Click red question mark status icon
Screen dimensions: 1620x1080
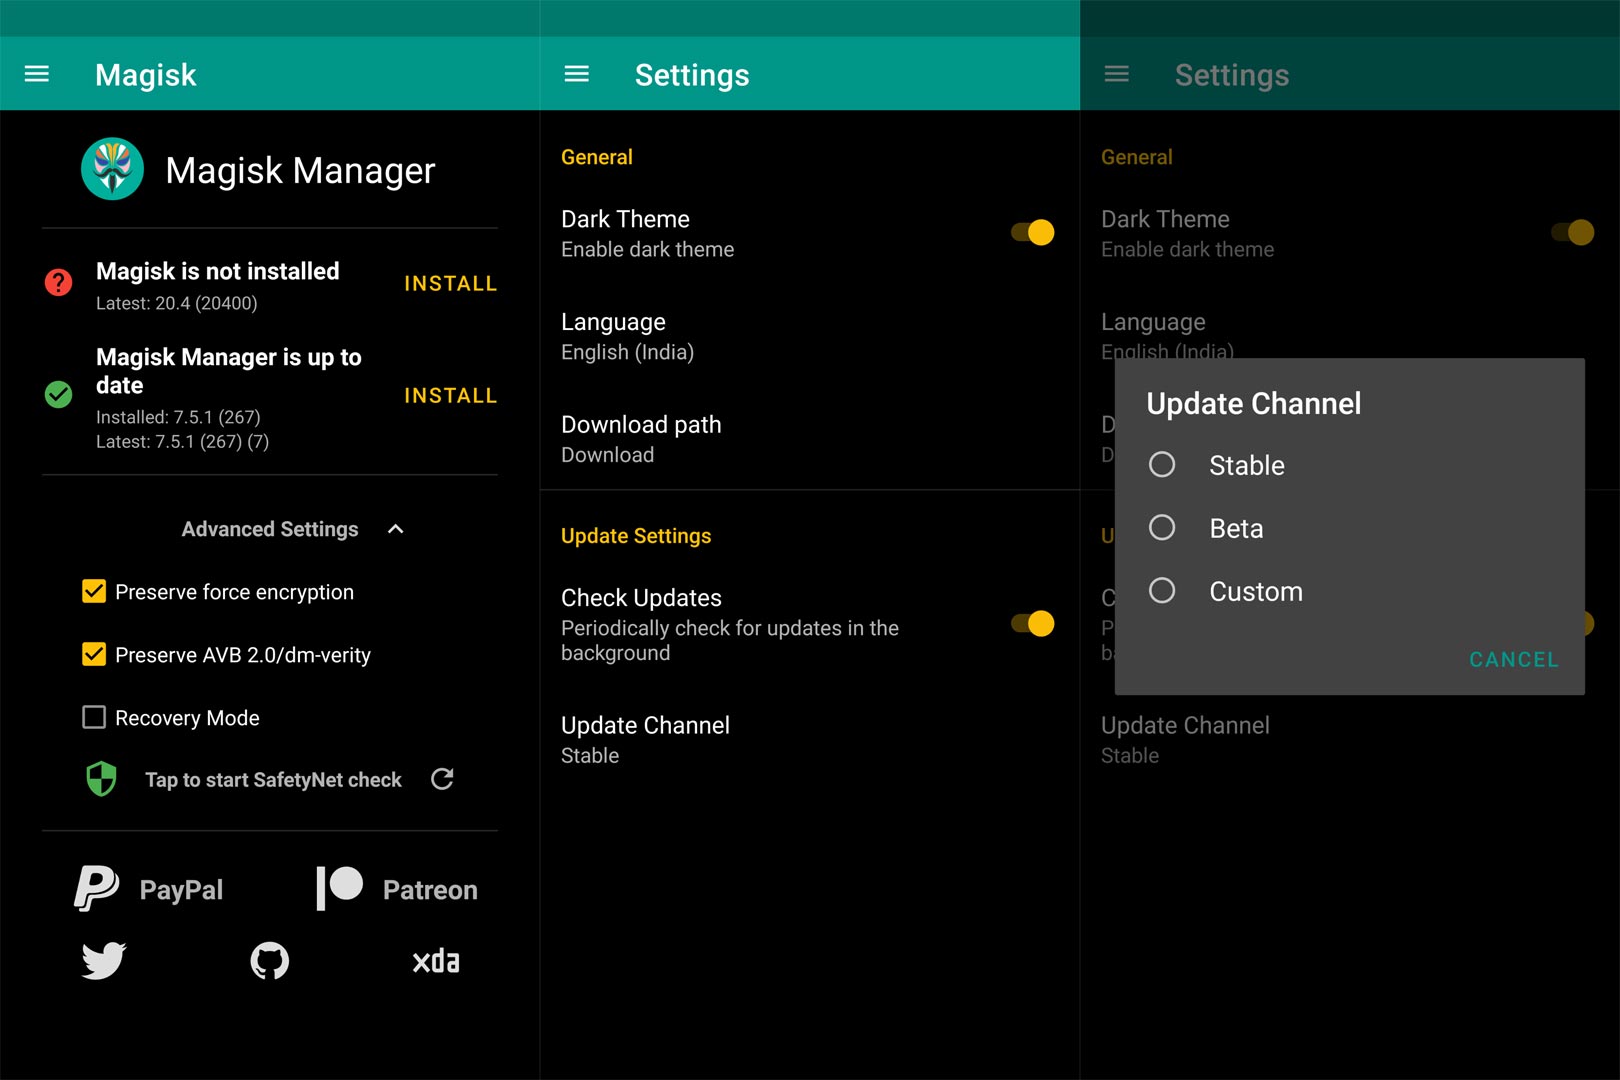[59, 283]
